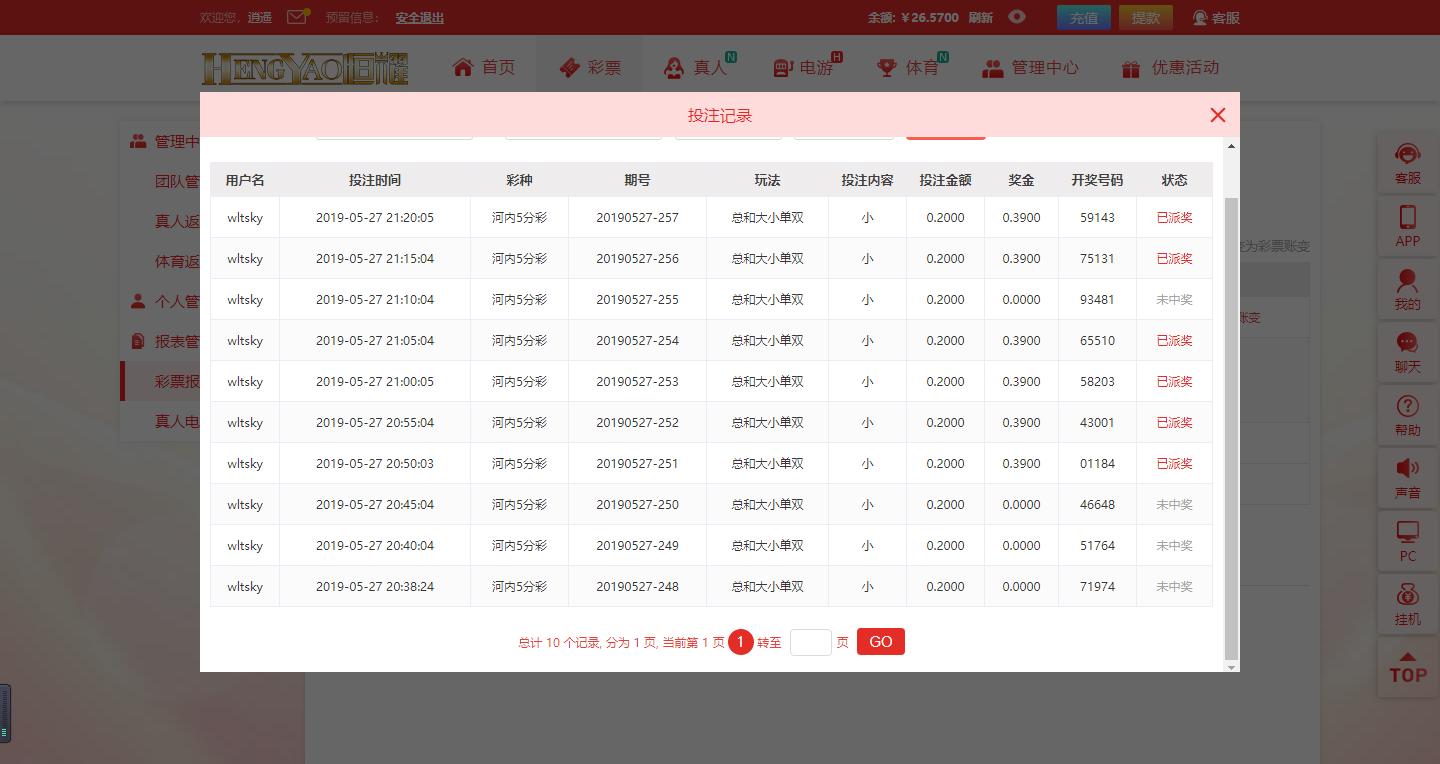Click the 状态 column header
1440x764 pixels.
pyautogui.click(x=1174, y=180)
